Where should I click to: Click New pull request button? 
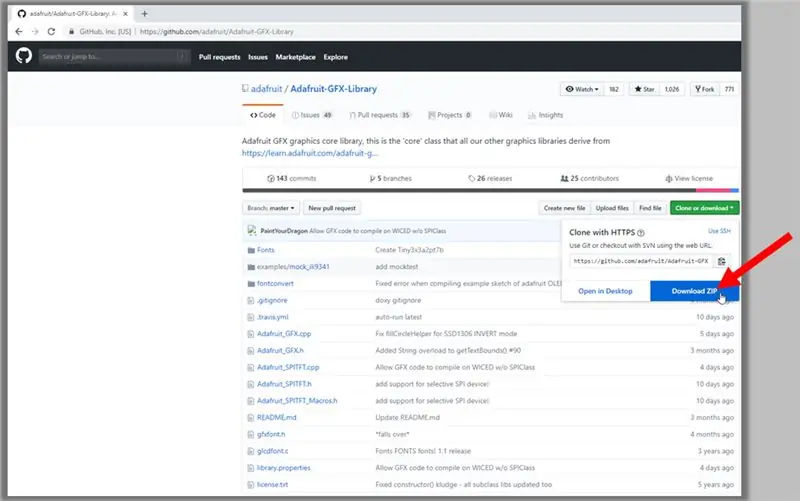pos(332,208)
